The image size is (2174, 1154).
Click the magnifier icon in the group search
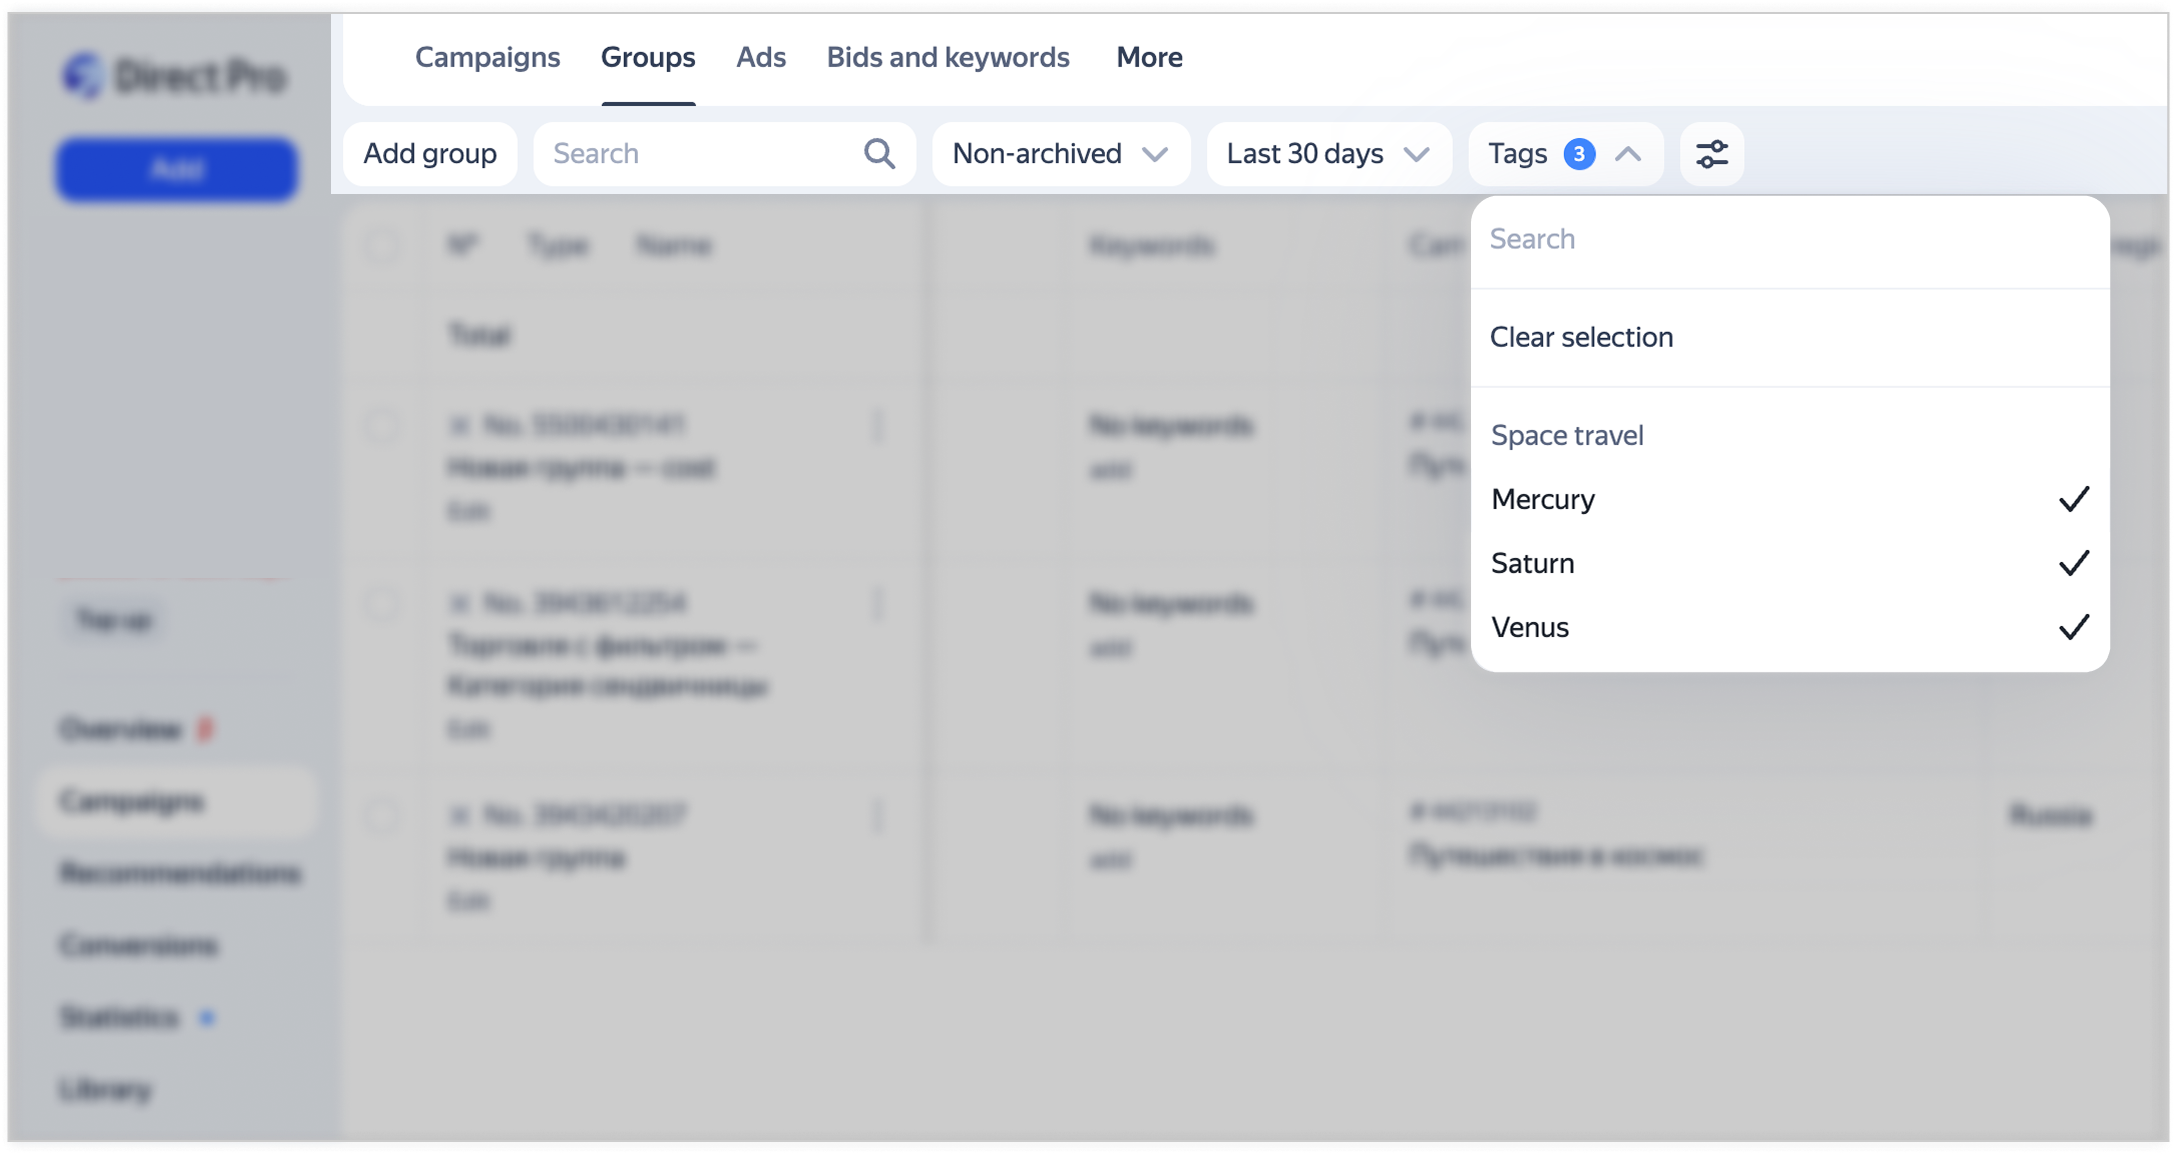879,154
